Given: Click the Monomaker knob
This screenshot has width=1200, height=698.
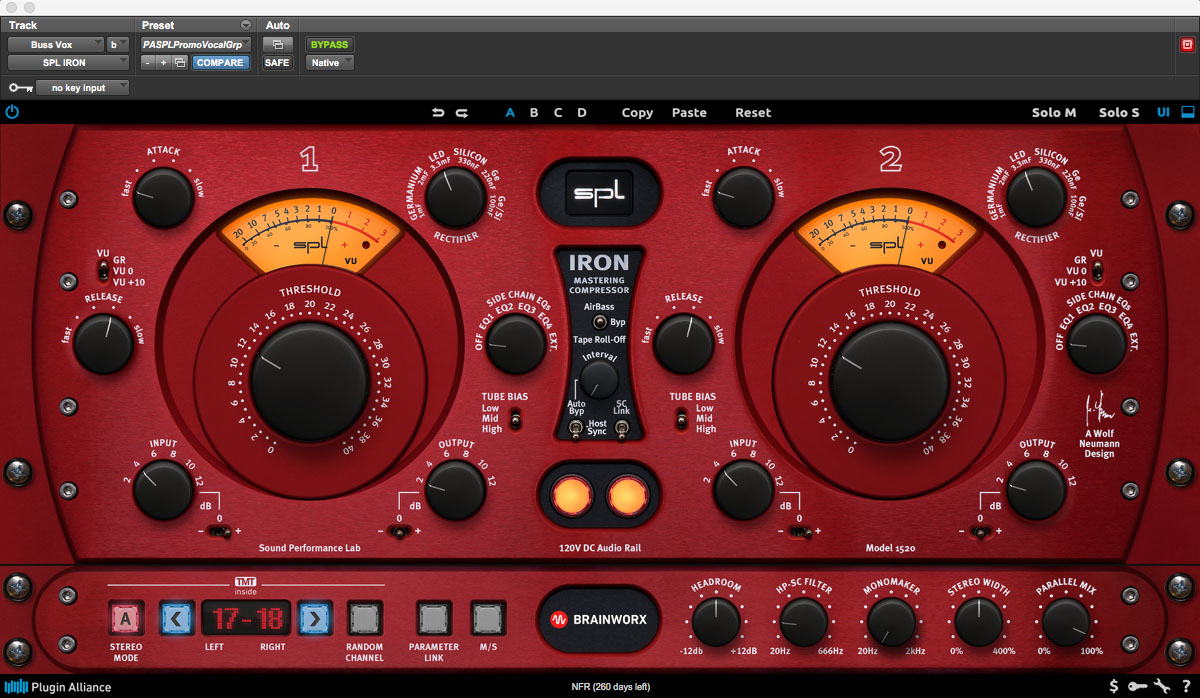Looking at the screenshot, I should 892,622.
